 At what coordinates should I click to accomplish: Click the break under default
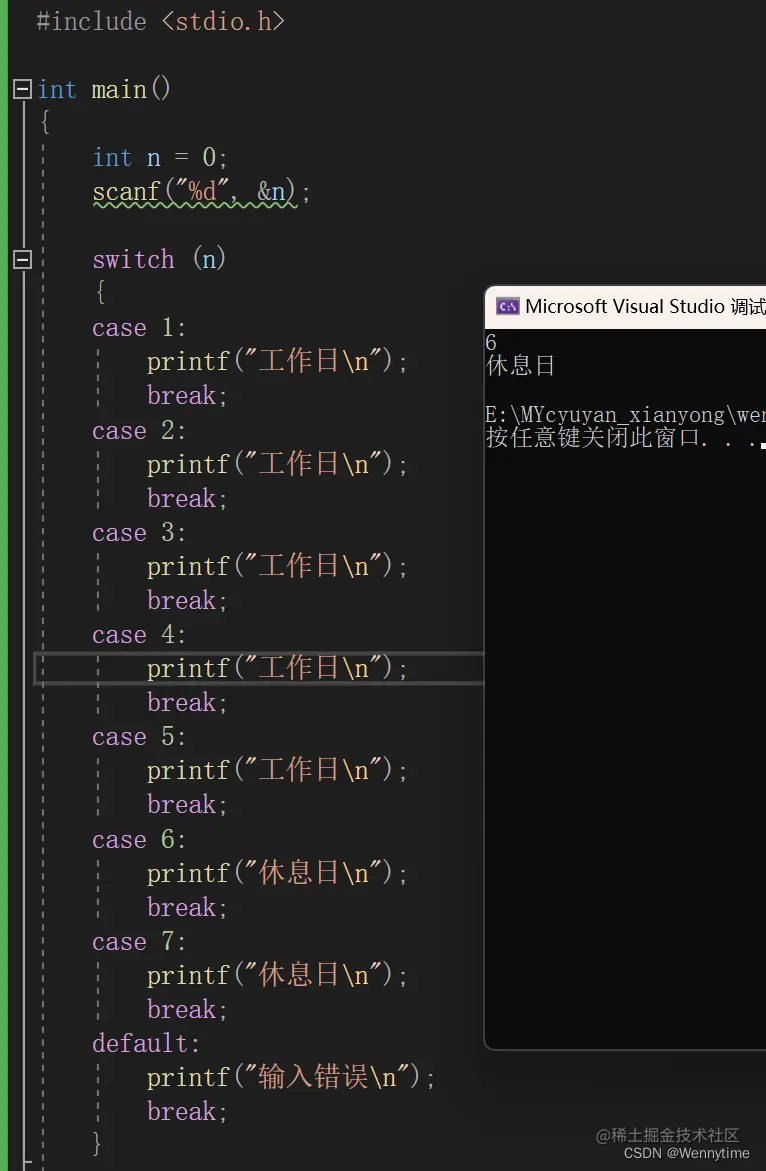[187, 1111]
